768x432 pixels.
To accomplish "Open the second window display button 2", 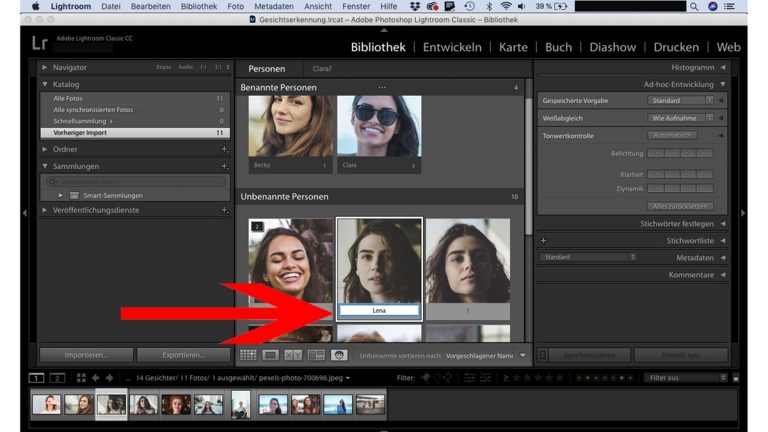I will pyautogui.click(x=57, y=378).
